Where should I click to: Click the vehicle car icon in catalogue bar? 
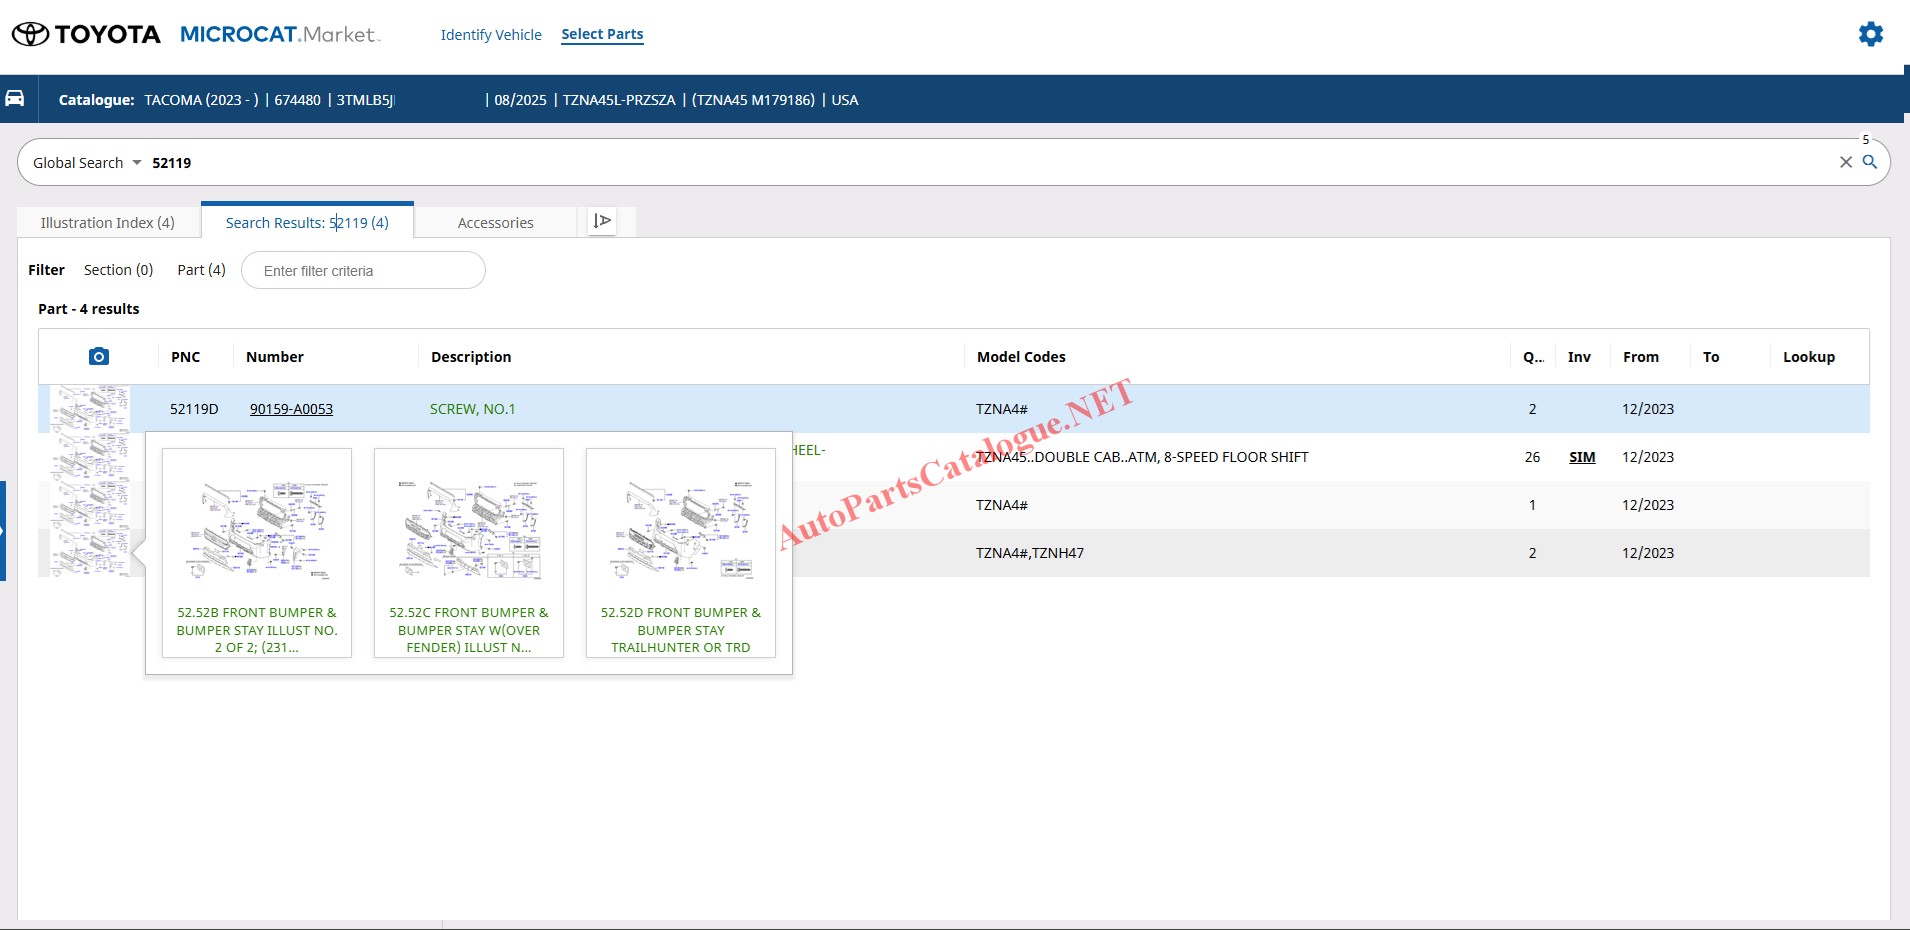15,99
